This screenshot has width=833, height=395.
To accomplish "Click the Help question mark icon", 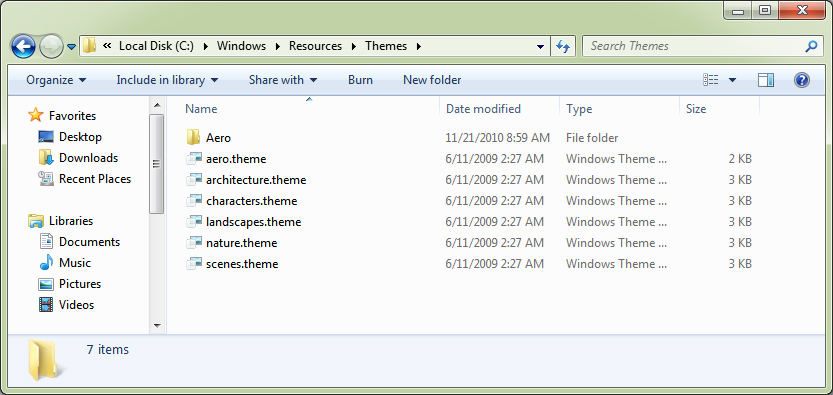I will (802, 80).
